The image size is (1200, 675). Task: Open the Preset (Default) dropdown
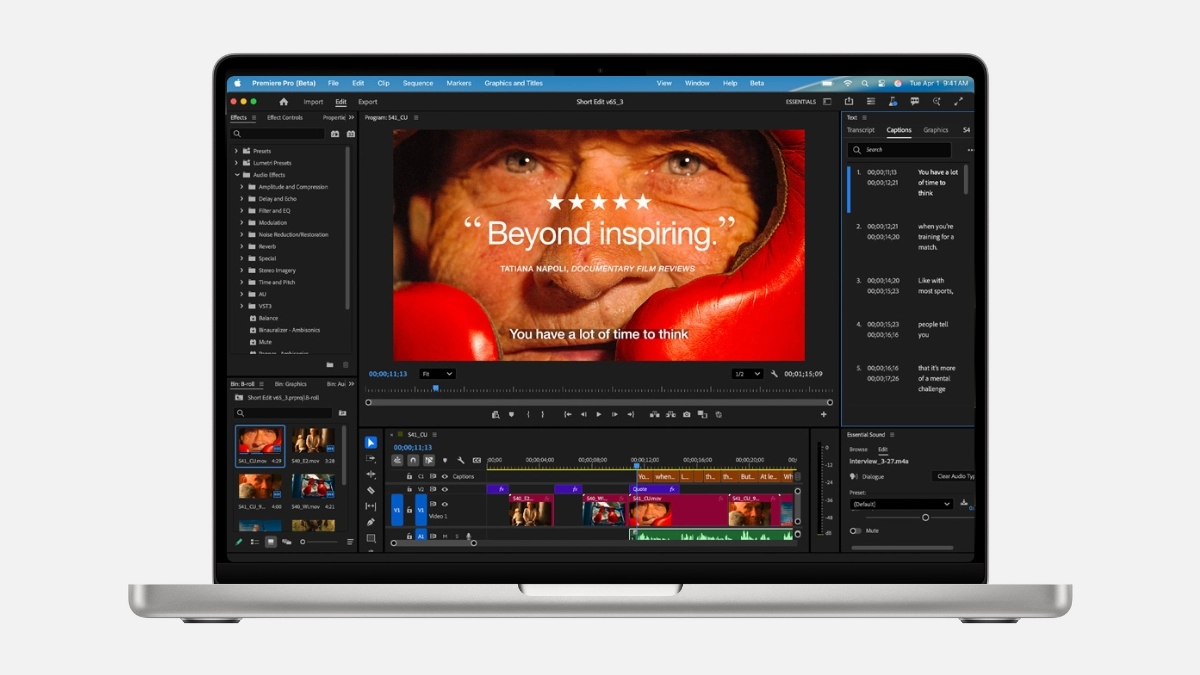[x=900, y=504]
